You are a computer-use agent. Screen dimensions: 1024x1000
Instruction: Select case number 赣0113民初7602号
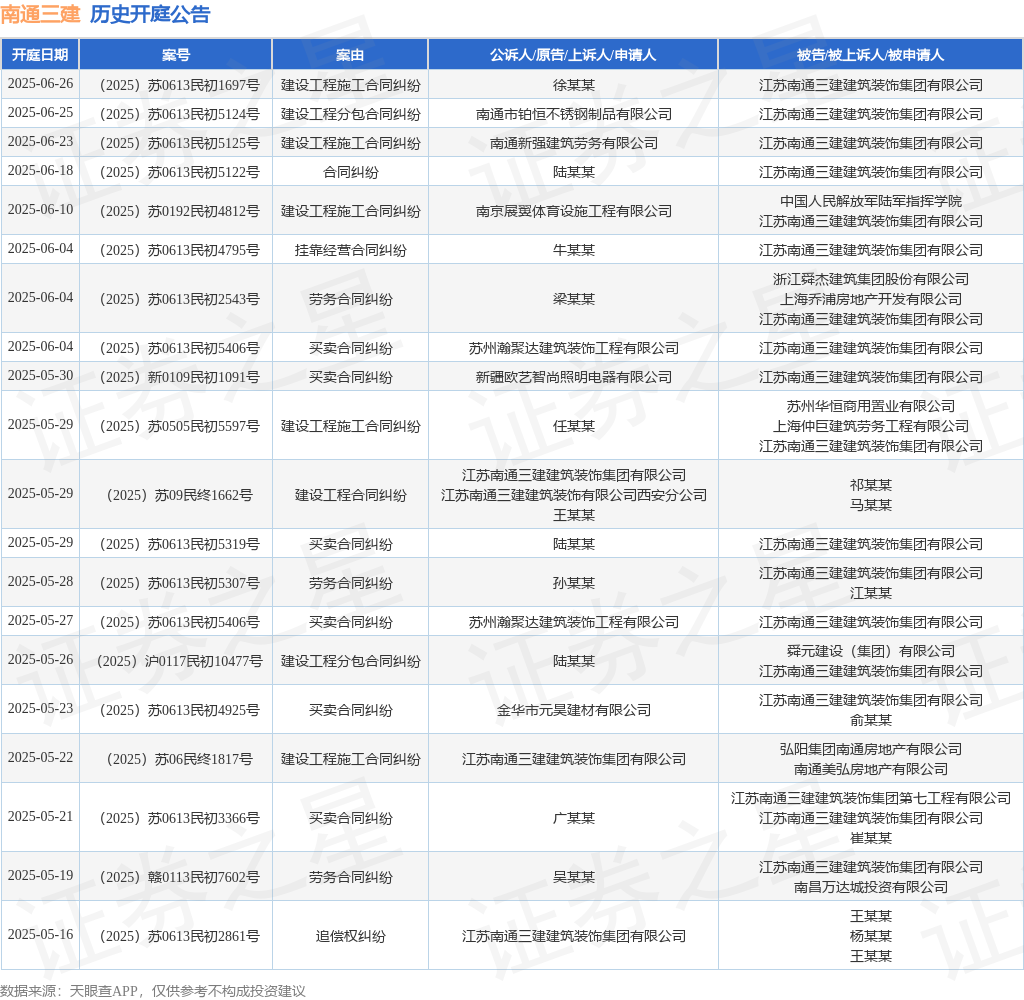pyautogui.click(x=180, y=877)
